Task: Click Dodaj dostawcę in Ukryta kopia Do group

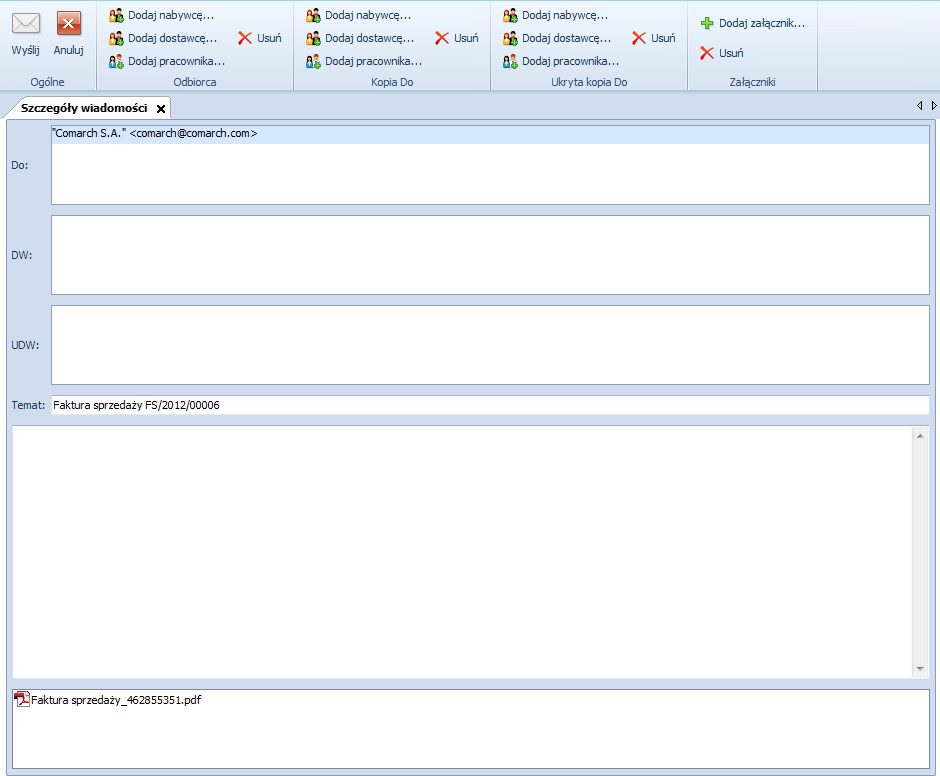Action: pos(558,38)
